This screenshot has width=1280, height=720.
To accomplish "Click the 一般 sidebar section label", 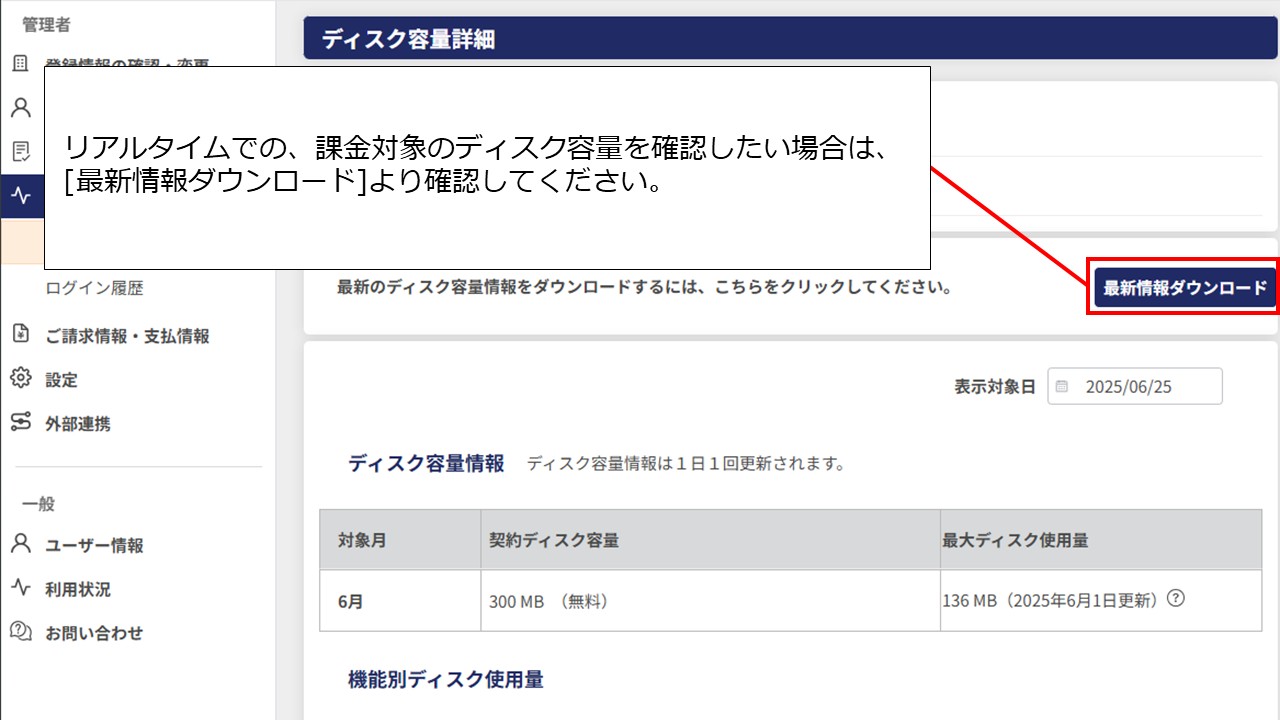I will (x=38, y=504).
